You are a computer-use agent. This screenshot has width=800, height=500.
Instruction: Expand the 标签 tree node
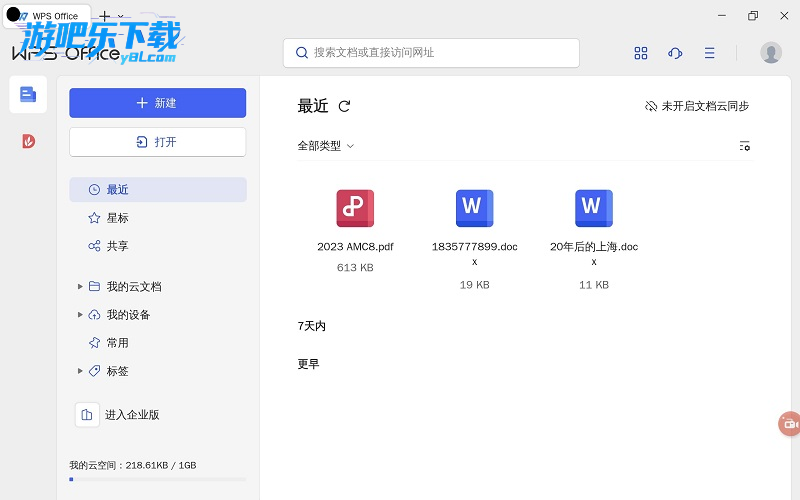pyautogui.click(x=80, y=371)
